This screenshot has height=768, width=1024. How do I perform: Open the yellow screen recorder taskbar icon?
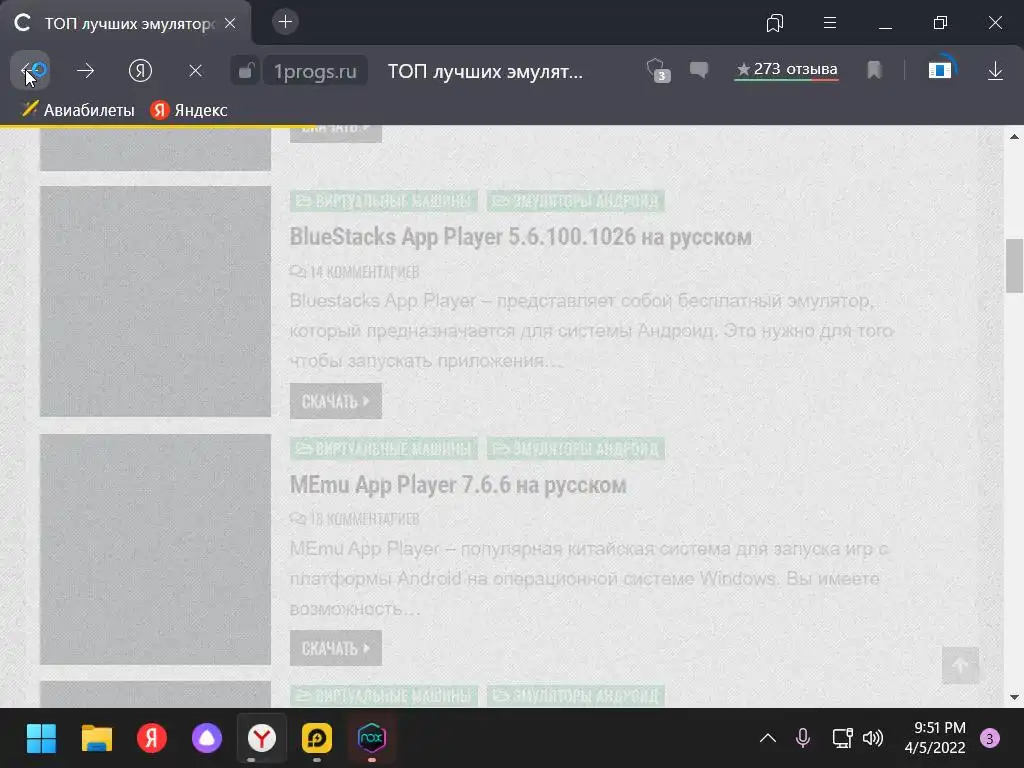pos(317,739)
